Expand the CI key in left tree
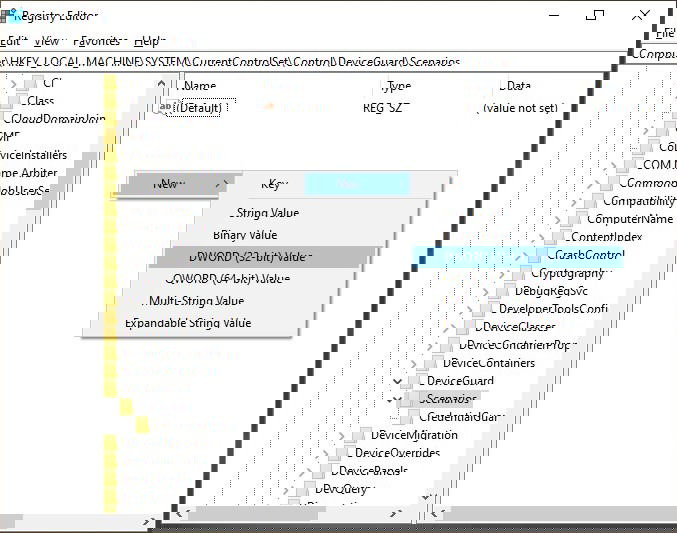 (13, 83)
